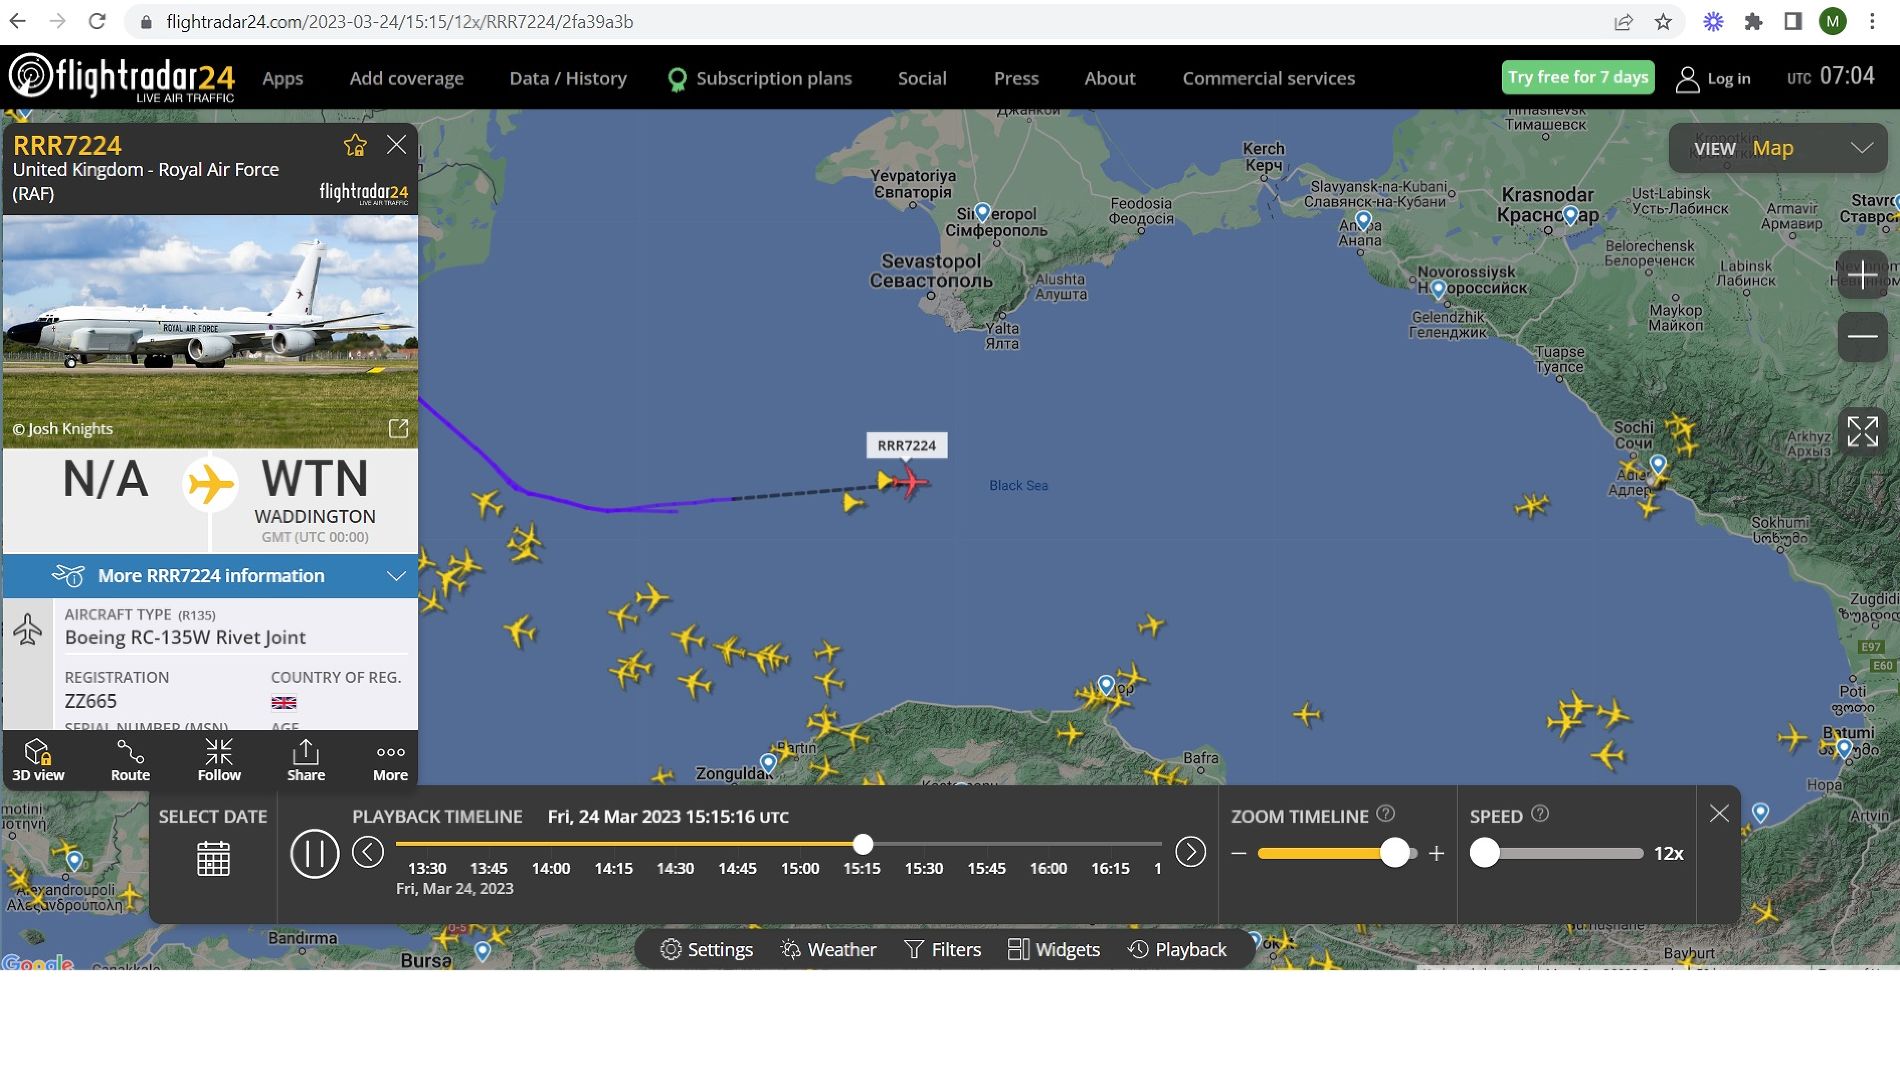
Task: Pause the flight playback
Action: (x=314, y=854)
